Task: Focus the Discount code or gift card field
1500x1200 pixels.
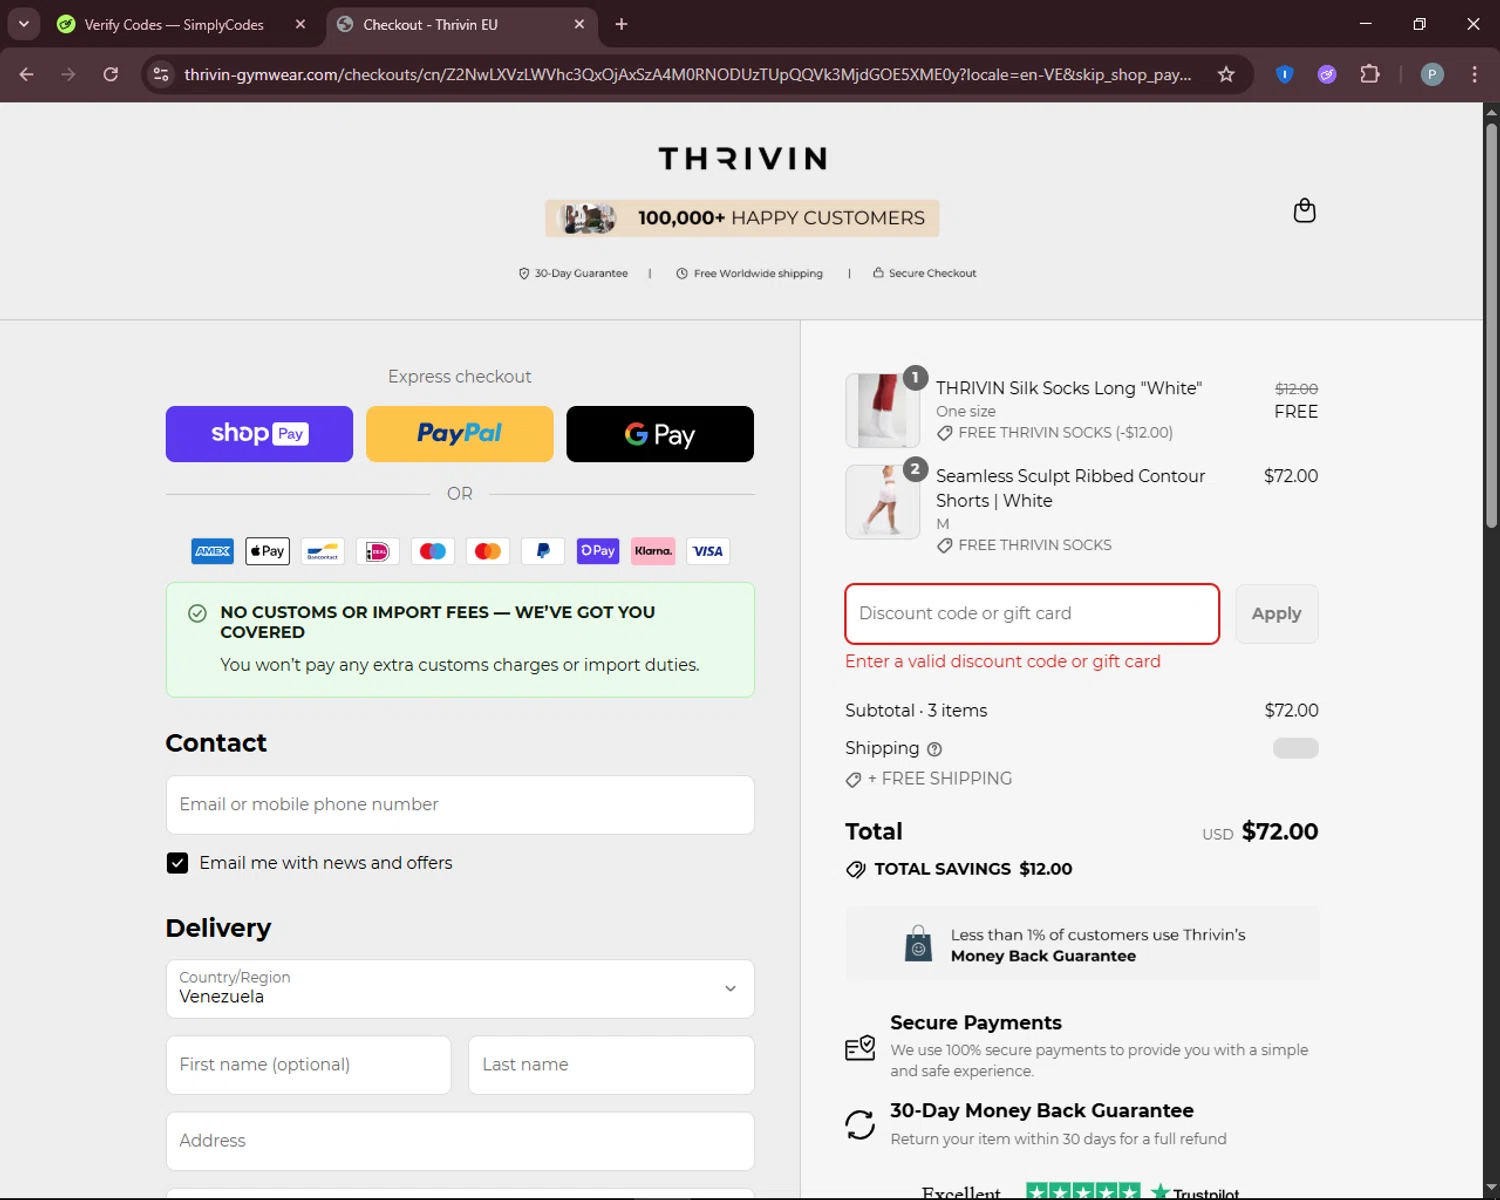Action: pos(1032,614)
